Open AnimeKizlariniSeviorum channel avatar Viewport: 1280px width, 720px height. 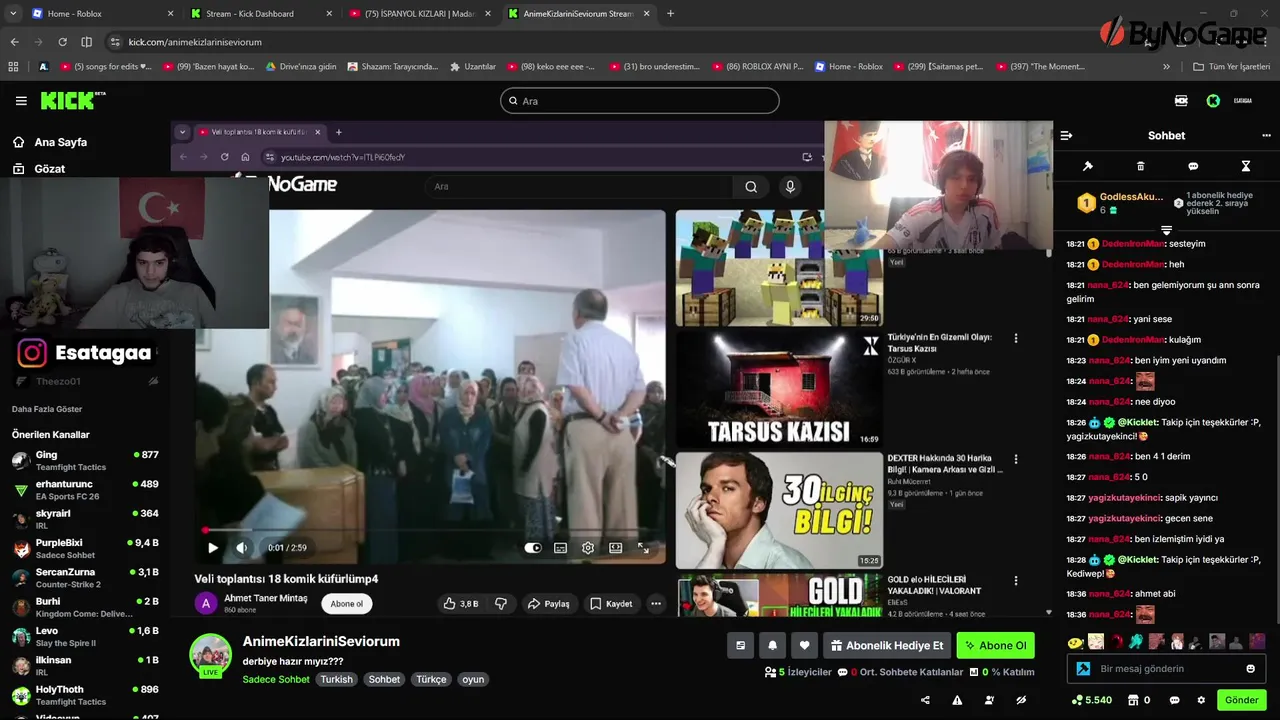coord(211,655)
